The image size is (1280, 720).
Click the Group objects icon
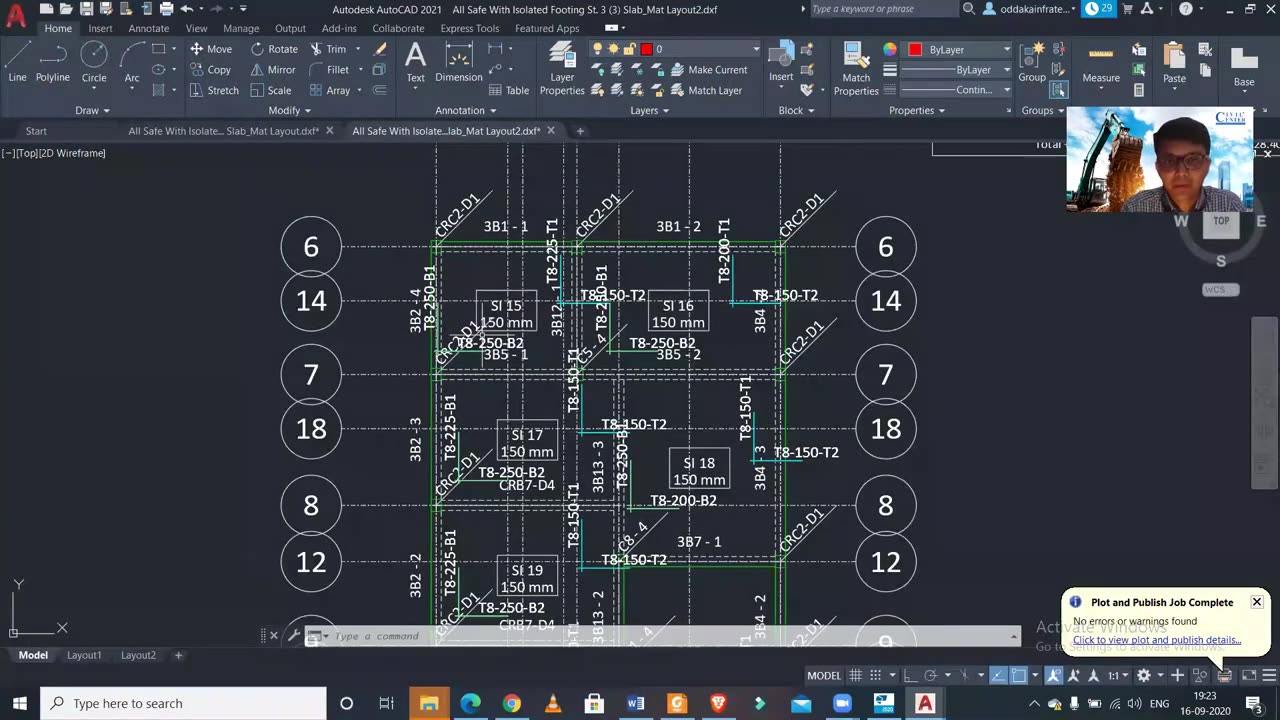[1032, 62]
